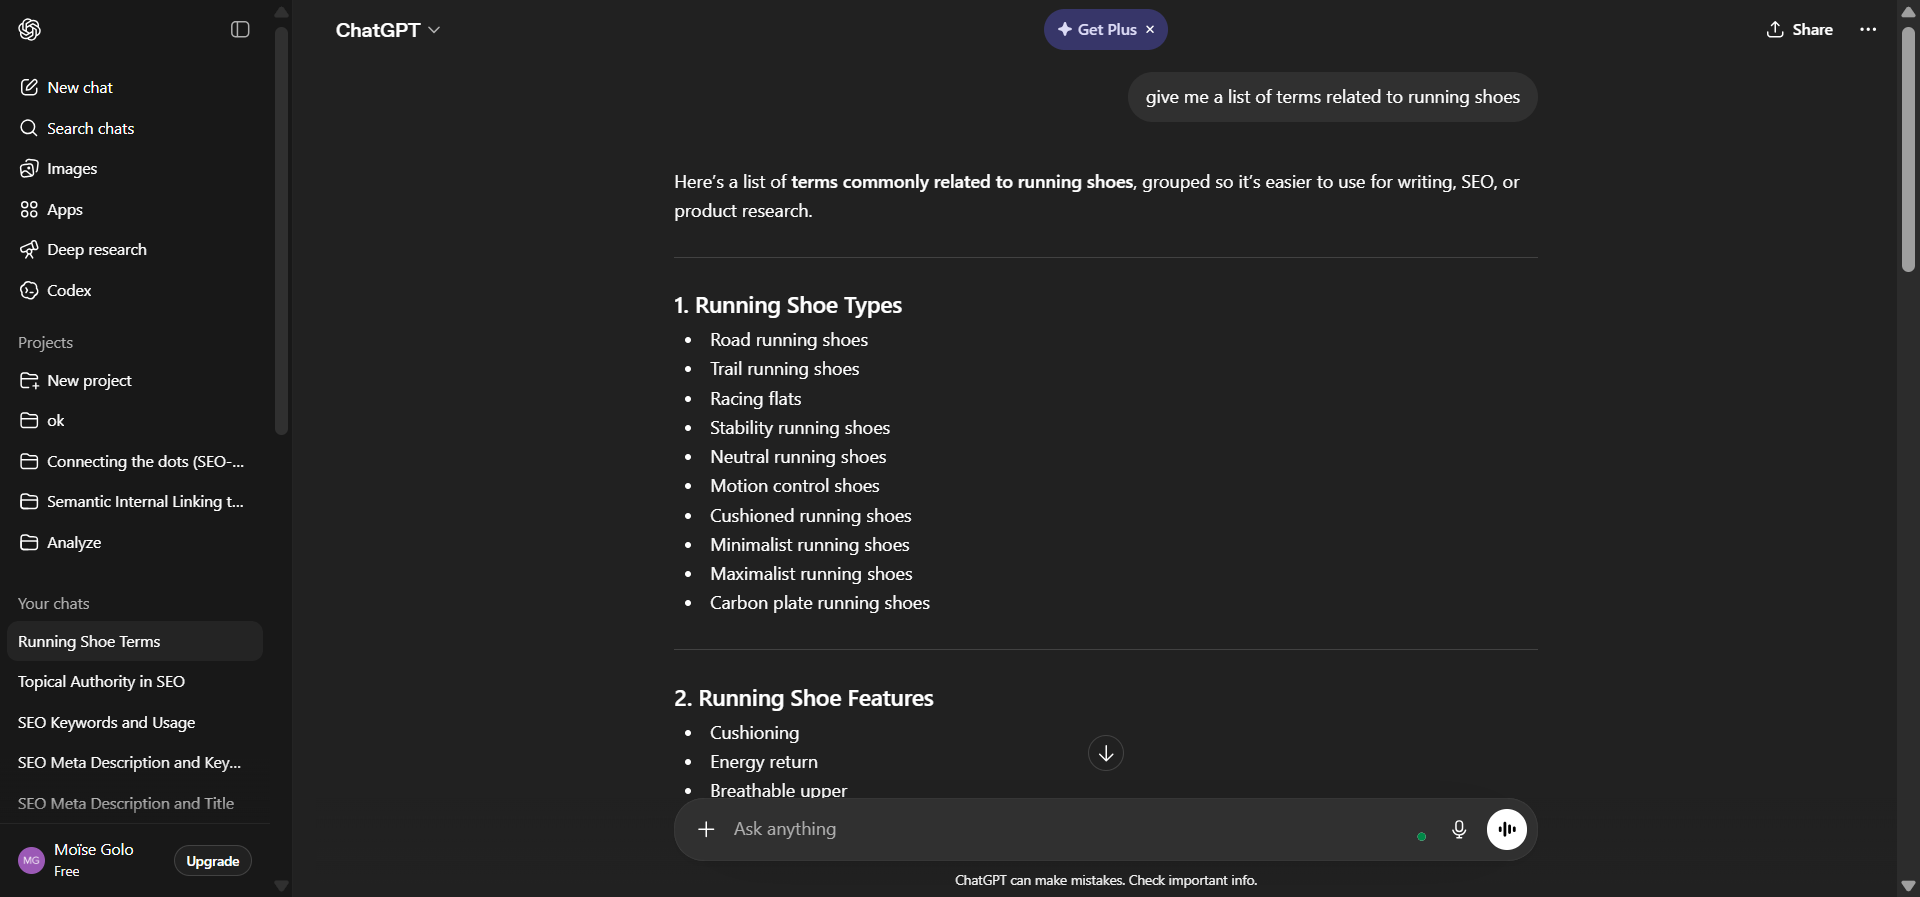Click the '2. Running Shoe Features' heading
The width and height of the screenshot is (1920, 897).
pos(804,698)
